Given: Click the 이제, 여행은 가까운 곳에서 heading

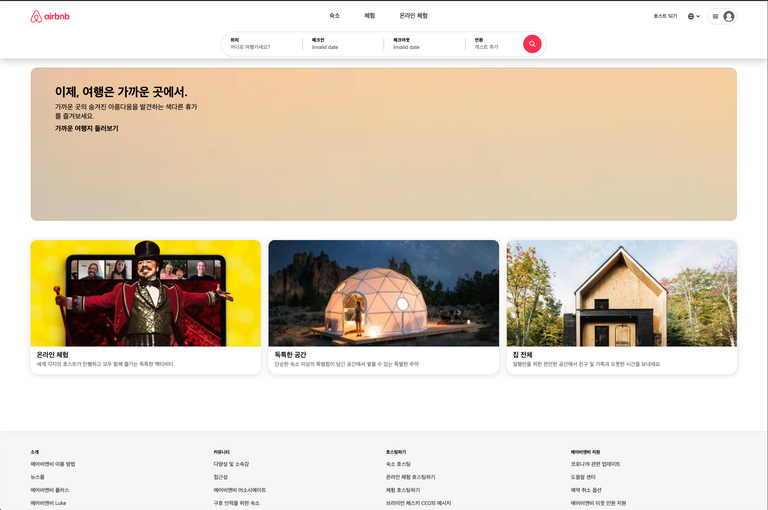Looking at the screenshot, I should coord(121,92).
